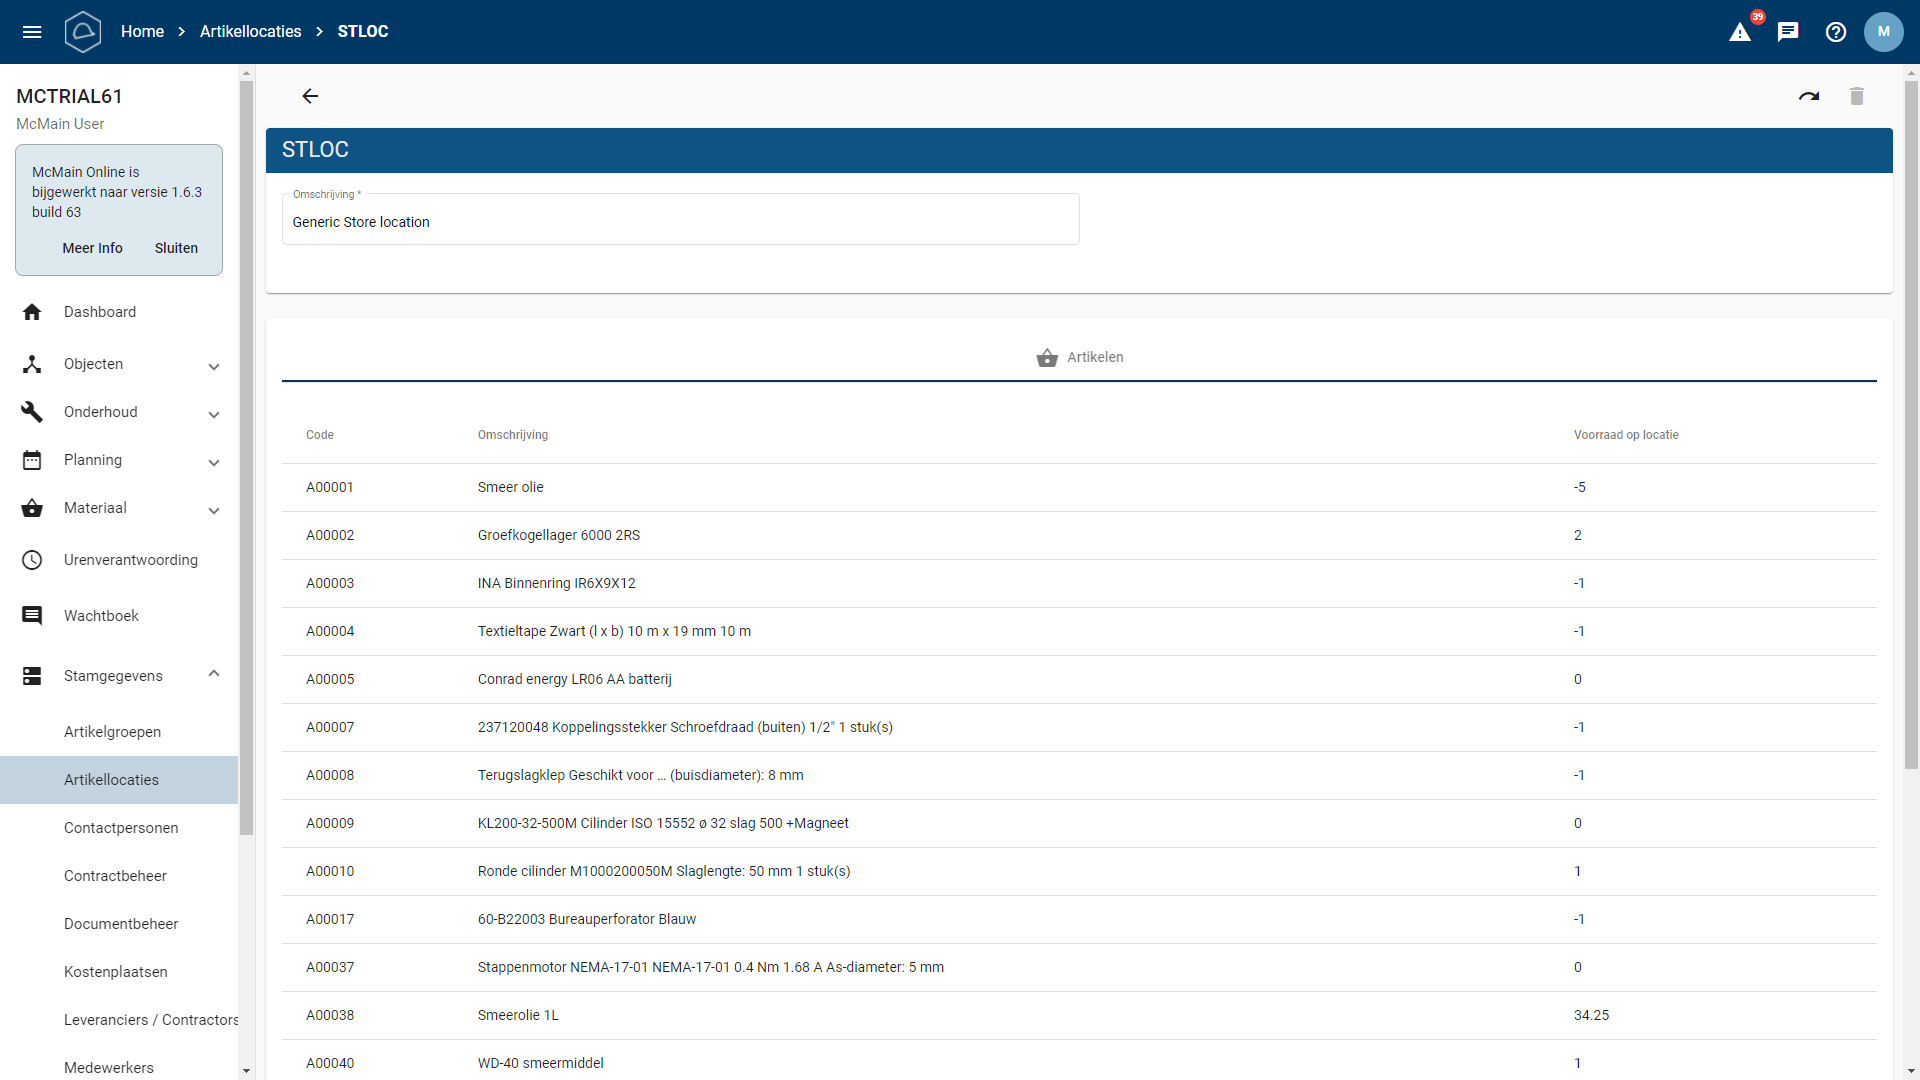Select the Artikelen tab
The width and height of the screenshot is (1920, 1080).
[1080, 357]
